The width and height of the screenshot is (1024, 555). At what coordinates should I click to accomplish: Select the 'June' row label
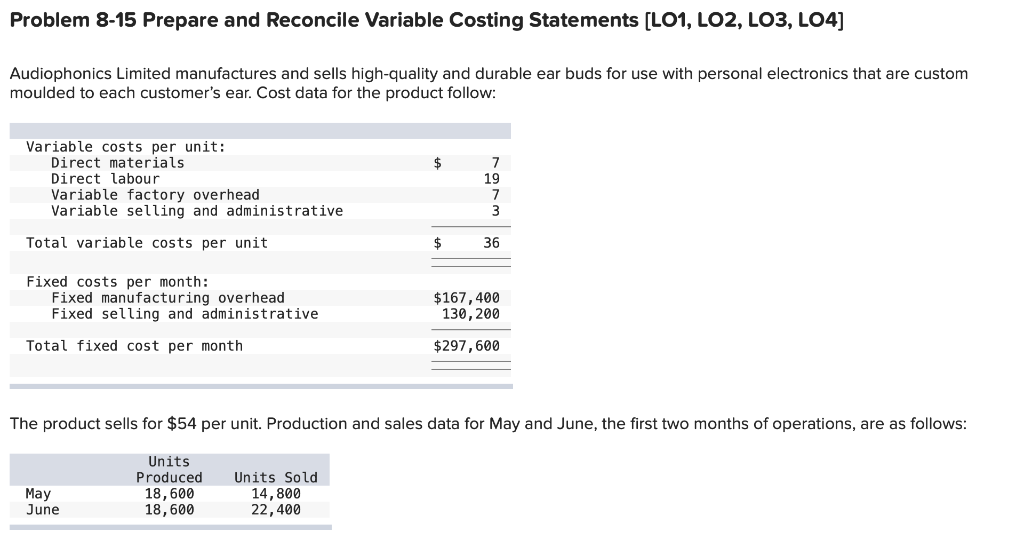click(x=42, y=510)
